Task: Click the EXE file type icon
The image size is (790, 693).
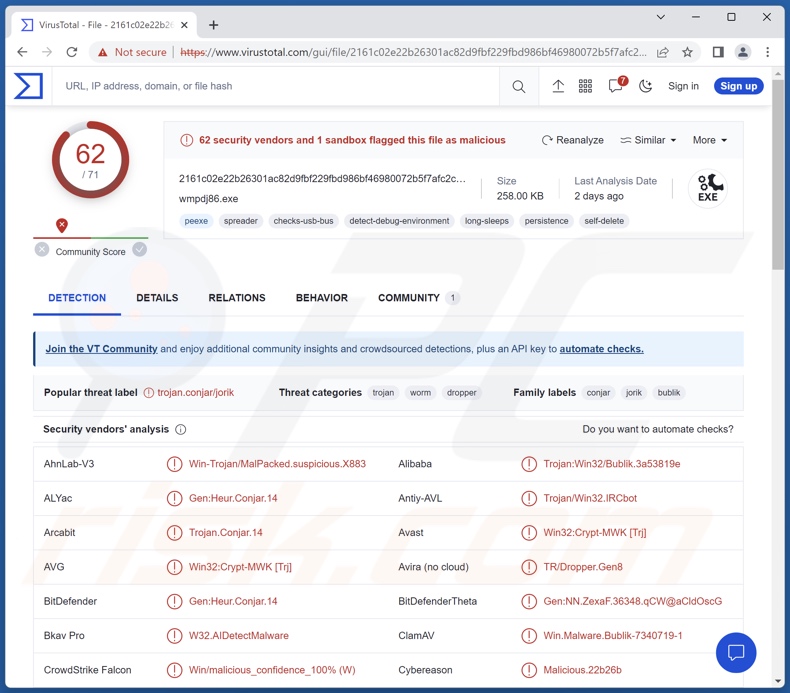Action: [x=708, y=188]
